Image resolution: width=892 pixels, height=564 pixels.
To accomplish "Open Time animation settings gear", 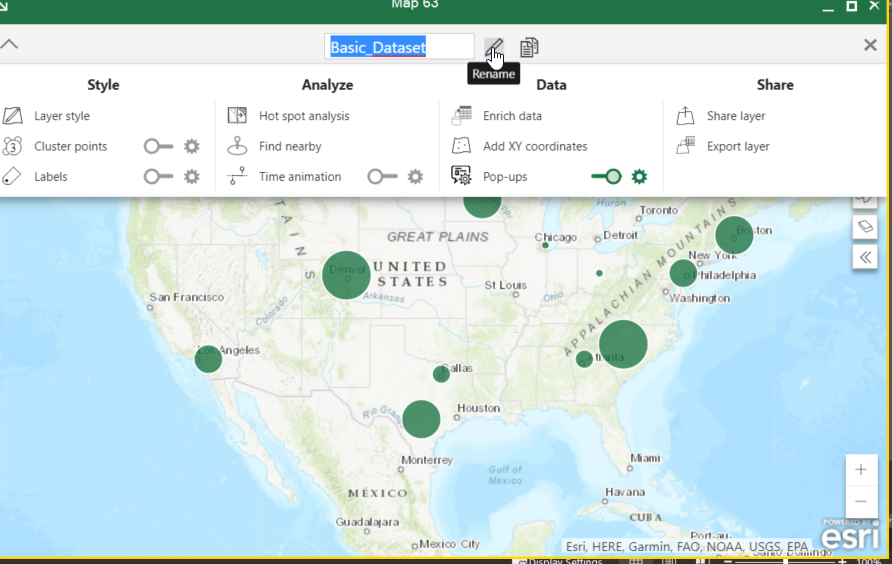I will [x=416, y=176].
